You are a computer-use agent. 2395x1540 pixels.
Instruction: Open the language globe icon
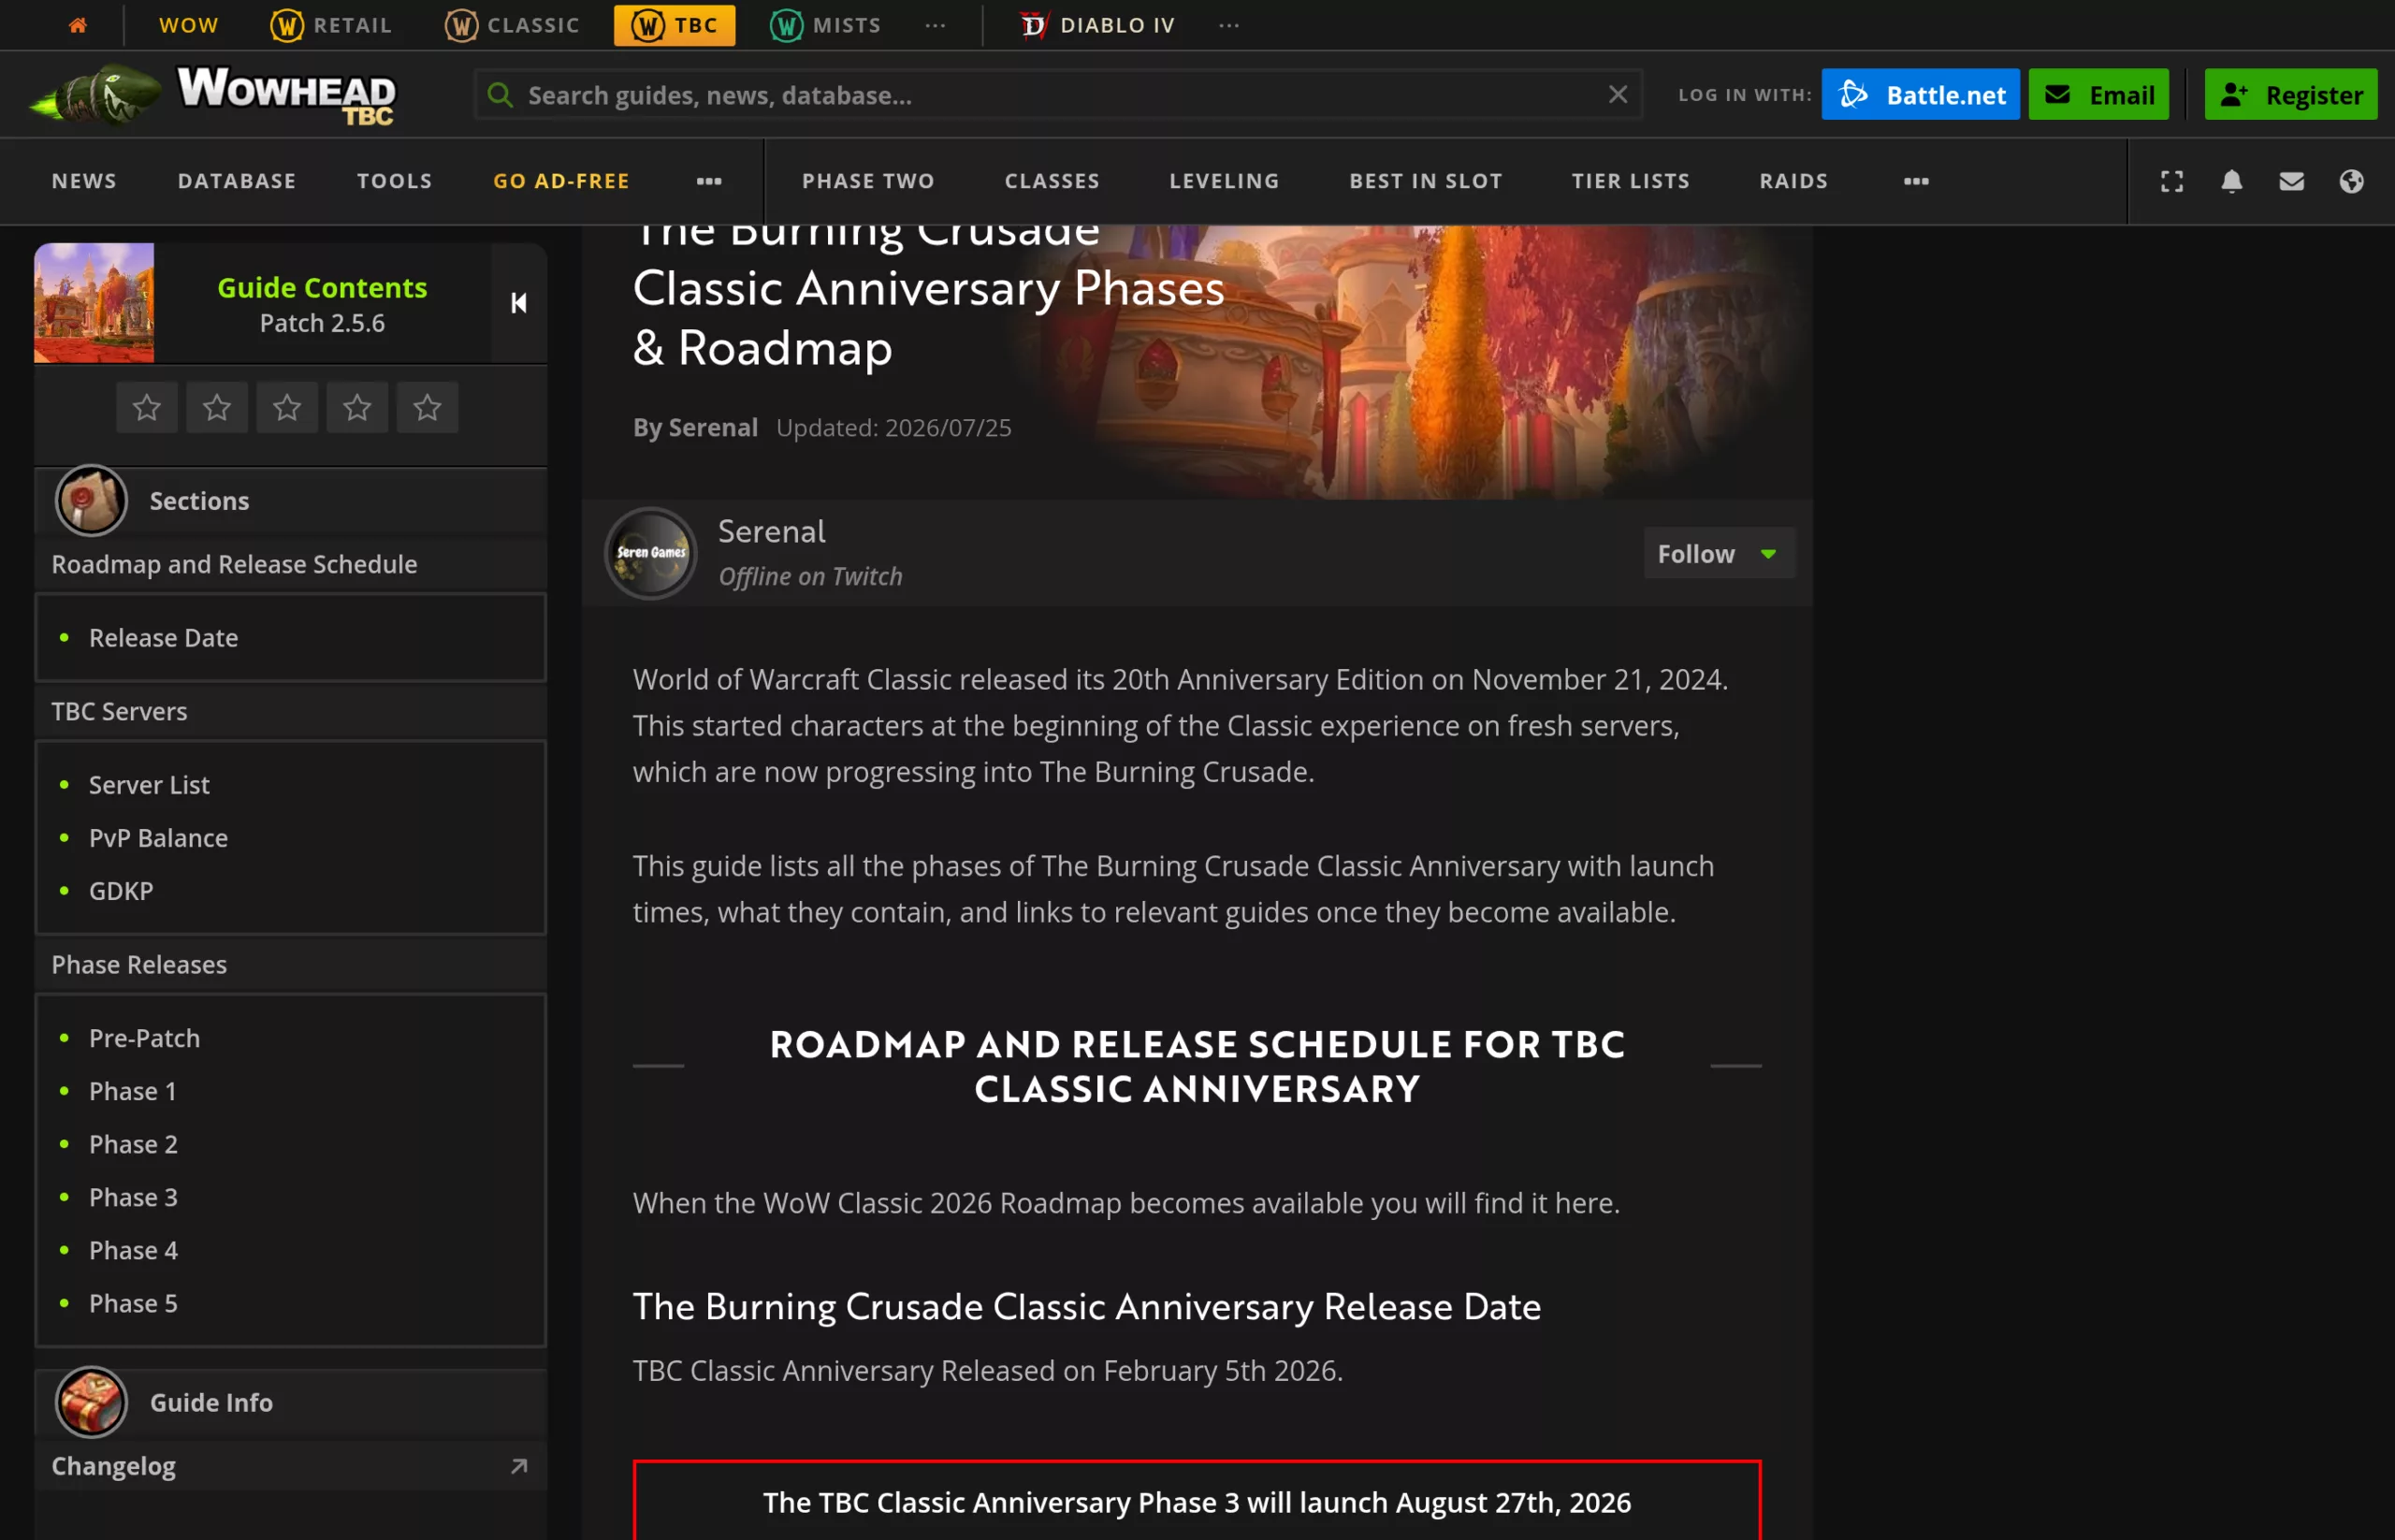2351,181
